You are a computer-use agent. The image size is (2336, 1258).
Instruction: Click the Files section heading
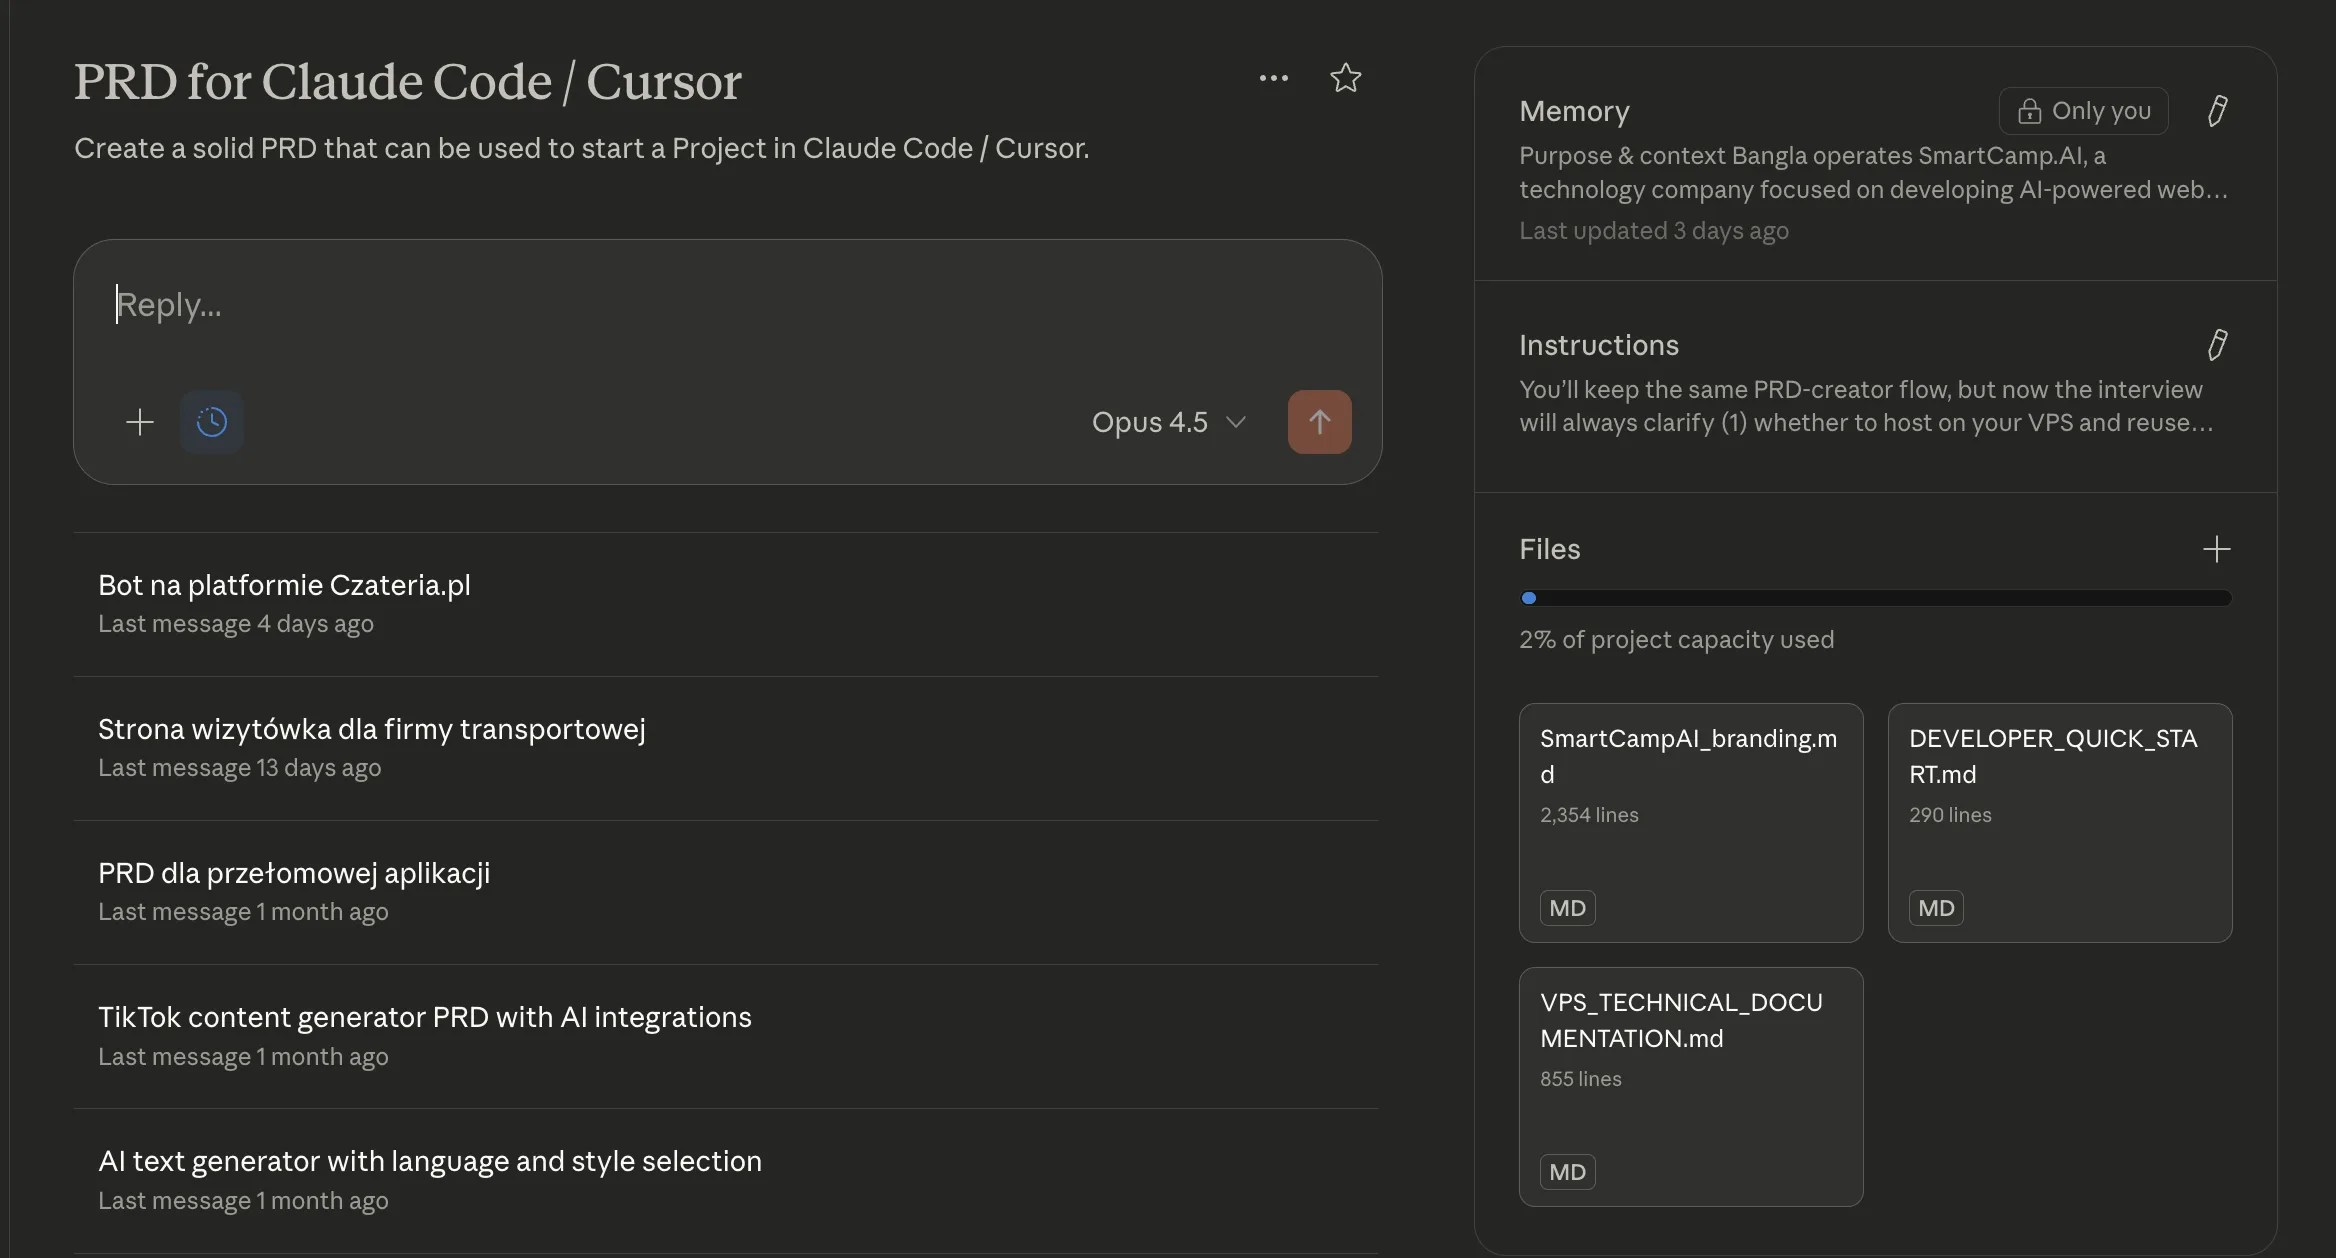pos(1550,549)
